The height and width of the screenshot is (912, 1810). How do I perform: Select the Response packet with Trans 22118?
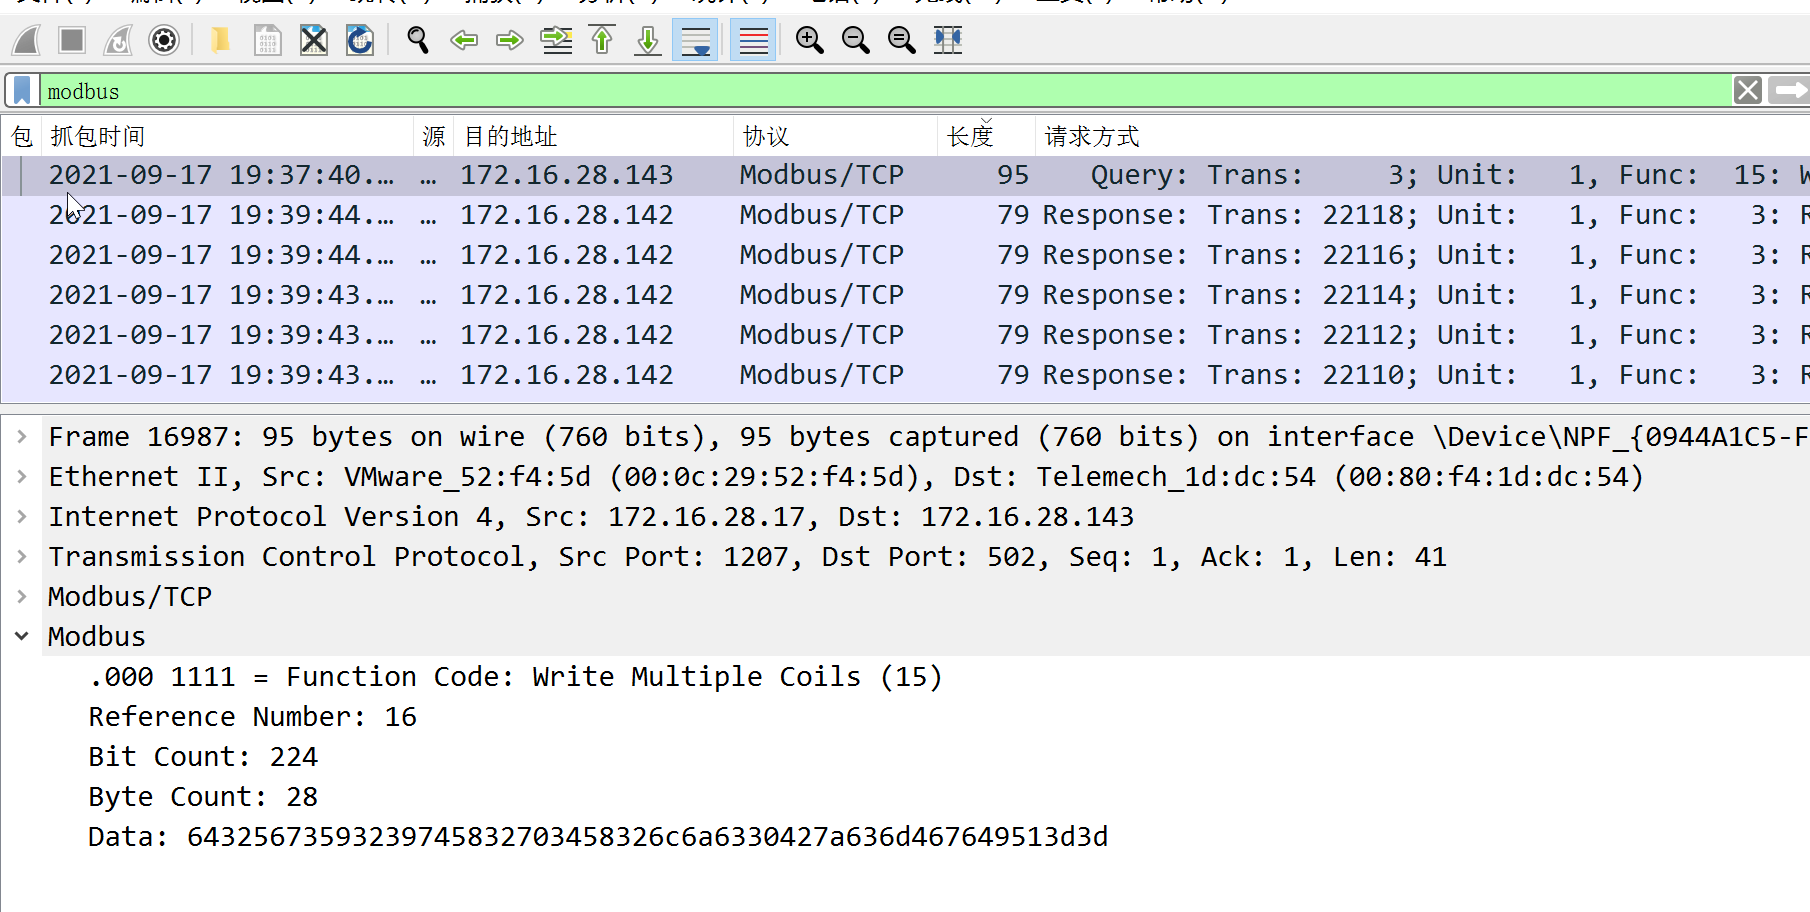coord(905,215)
